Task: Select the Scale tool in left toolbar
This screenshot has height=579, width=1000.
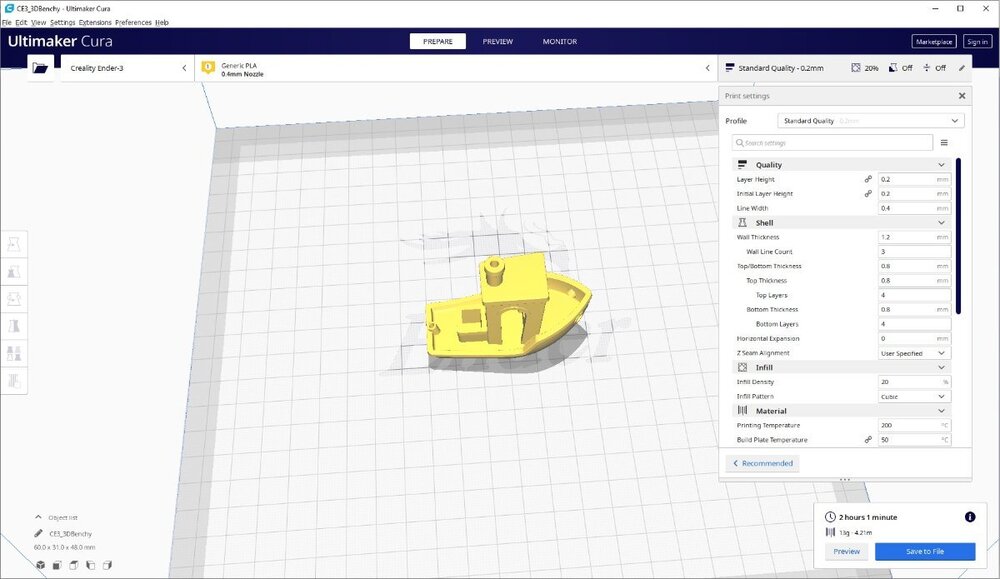Action: point(14,272)
